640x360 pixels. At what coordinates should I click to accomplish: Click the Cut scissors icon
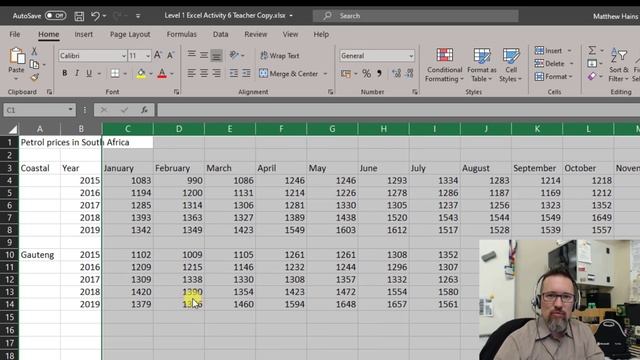click(x=34, y=51)
